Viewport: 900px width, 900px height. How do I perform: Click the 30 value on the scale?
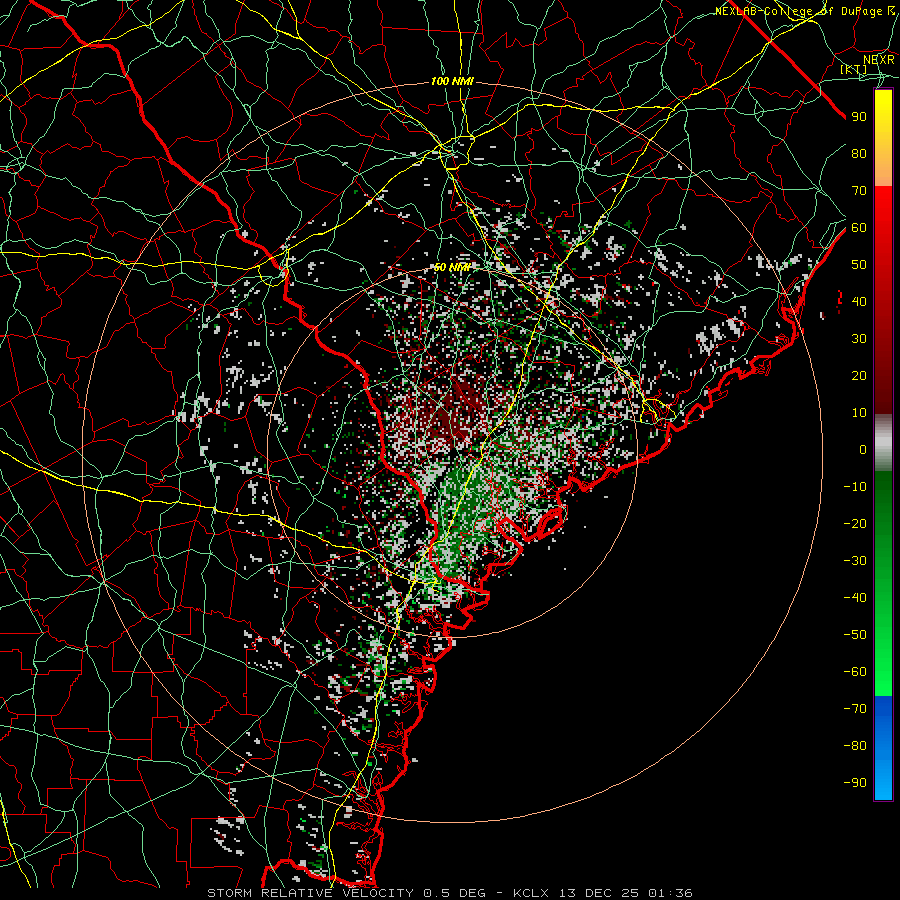point(859,339)
